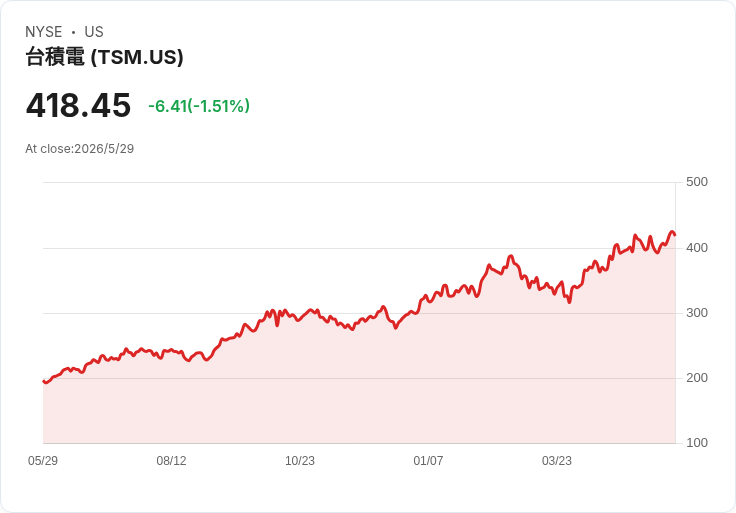Click the 400 price axis label
Image resolution: width=736 pixels, height=513 pixels.
pos(697,247)
